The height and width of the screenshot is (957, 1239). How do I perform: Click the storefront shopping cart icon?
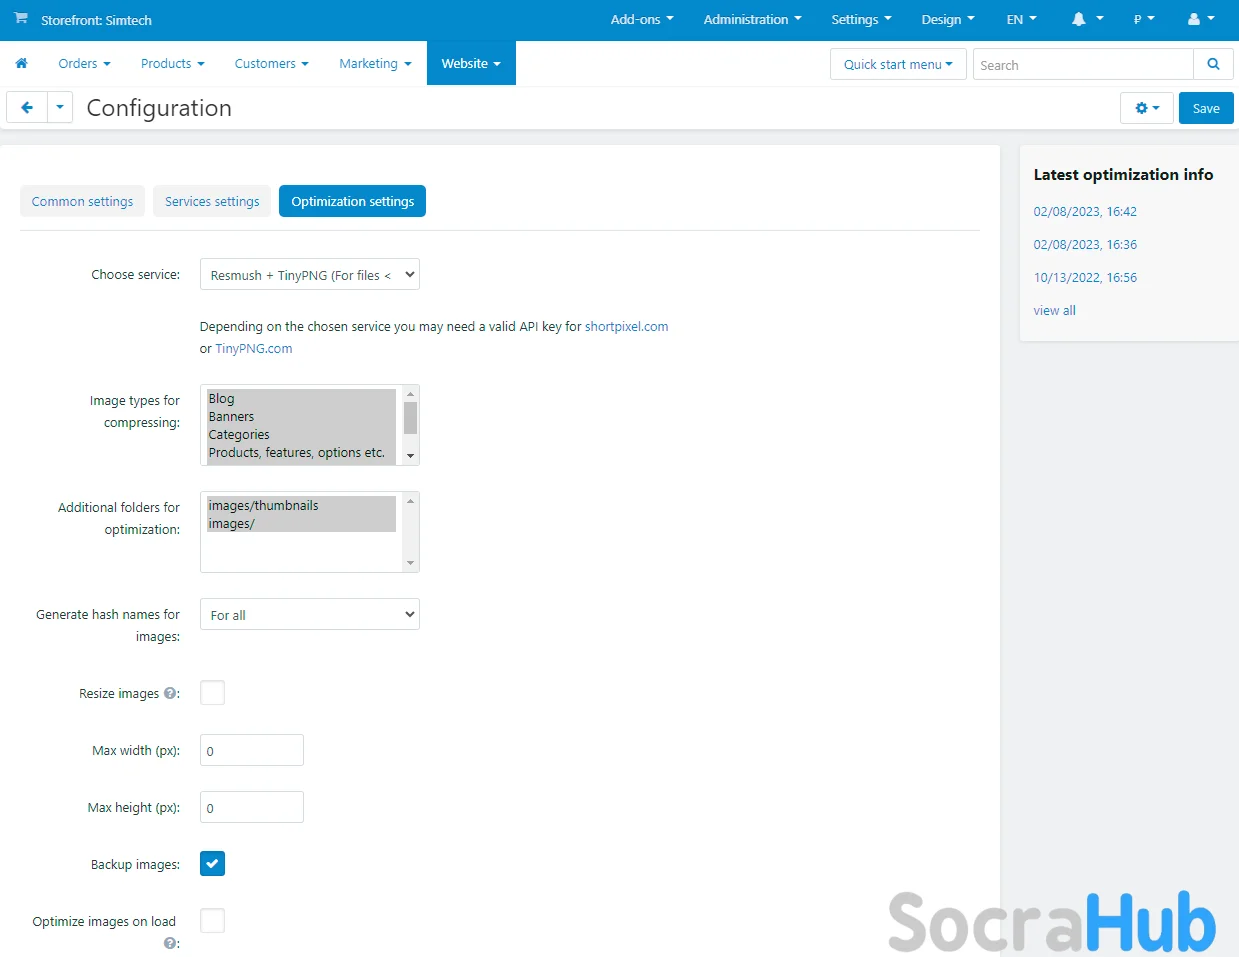21,19
